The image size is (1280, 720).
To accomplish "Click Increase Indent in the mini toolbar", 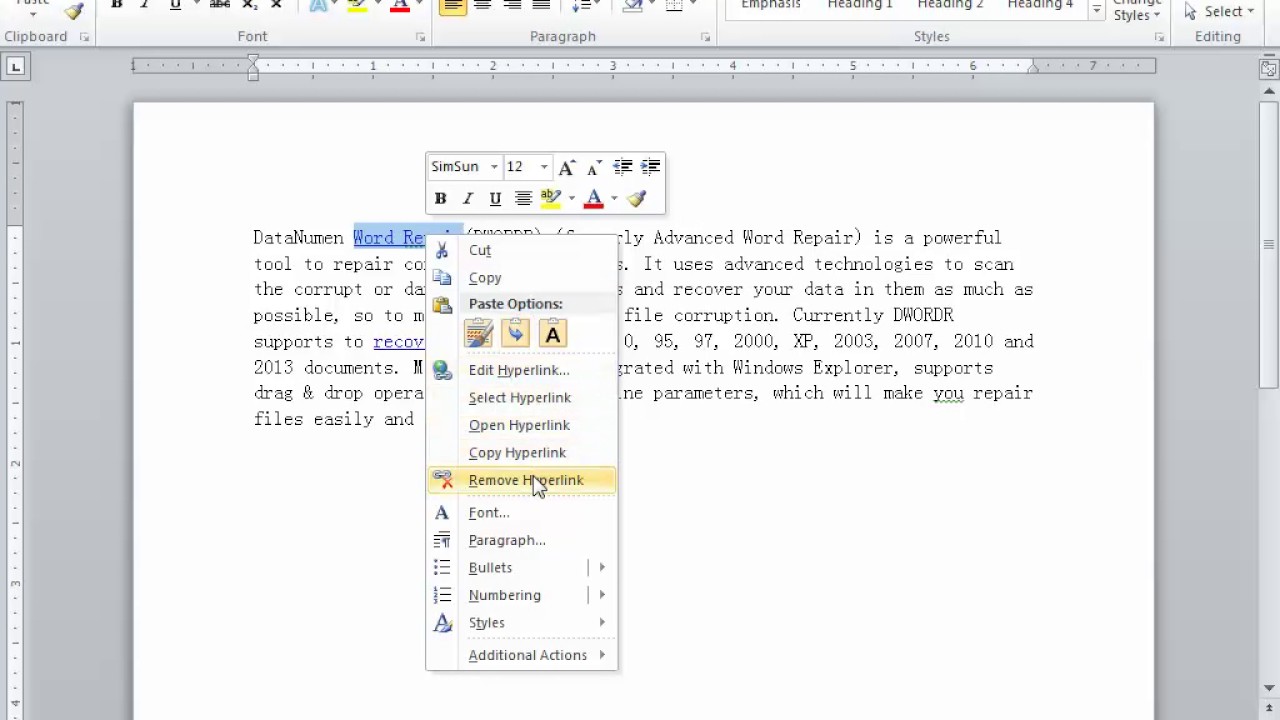I will pos(650,167).
